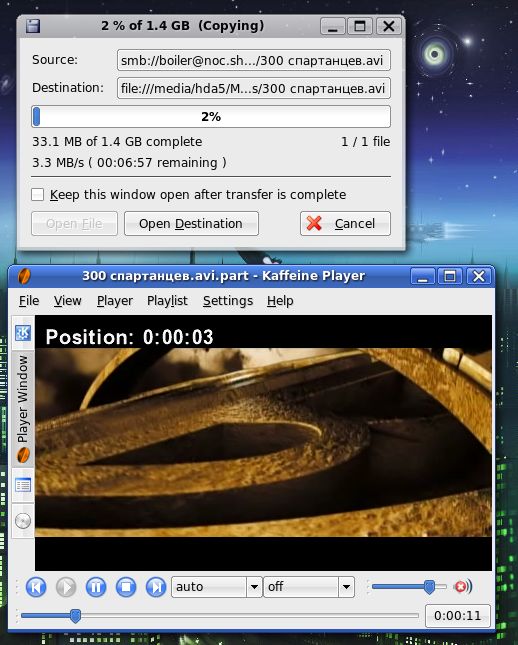This screenshot has height=645, width=518.
Task: Open the Playlist menu
Action: pos(167,301)
